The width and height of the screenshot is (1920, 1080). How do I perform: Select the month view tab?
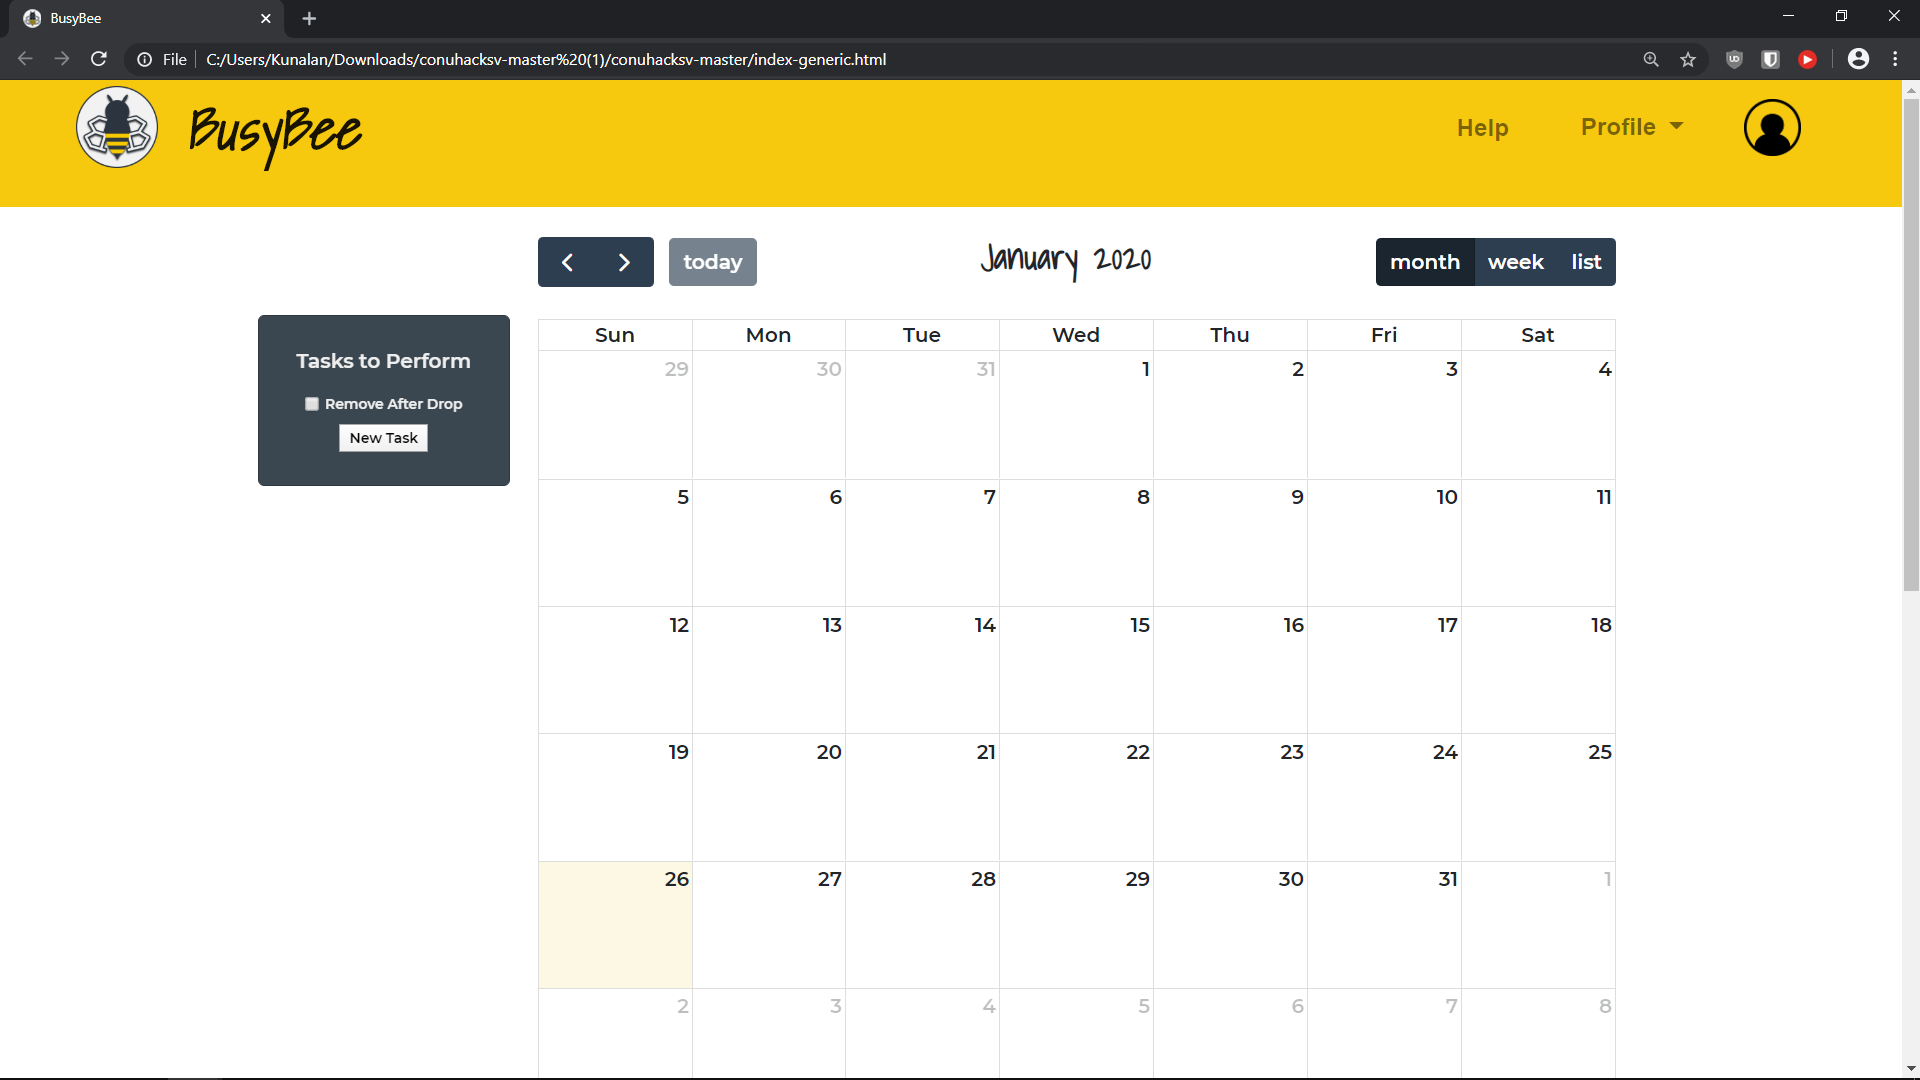(x=1425, y=262)
